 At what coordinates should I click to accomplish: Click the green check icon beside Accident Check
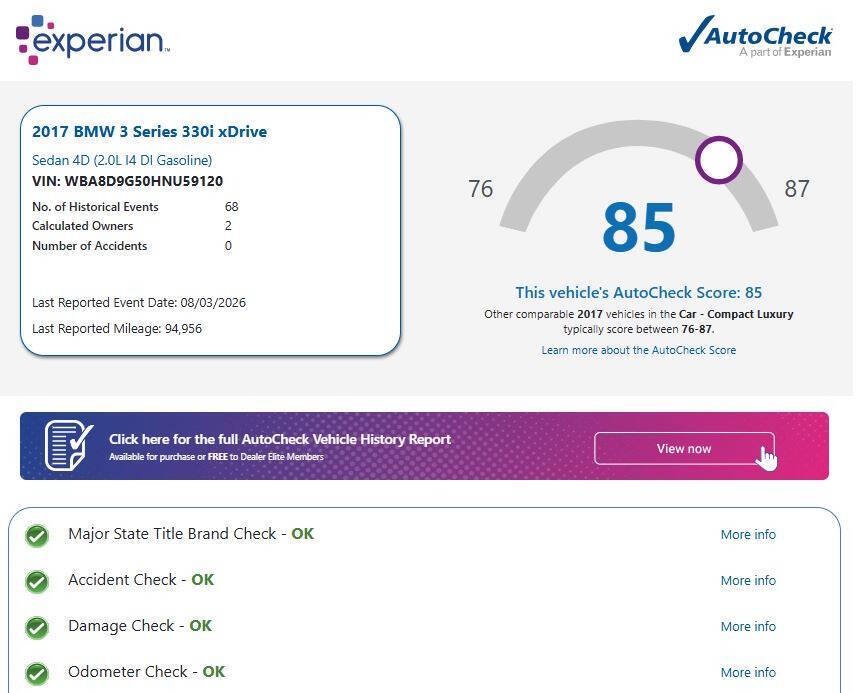tap(37, 582)
